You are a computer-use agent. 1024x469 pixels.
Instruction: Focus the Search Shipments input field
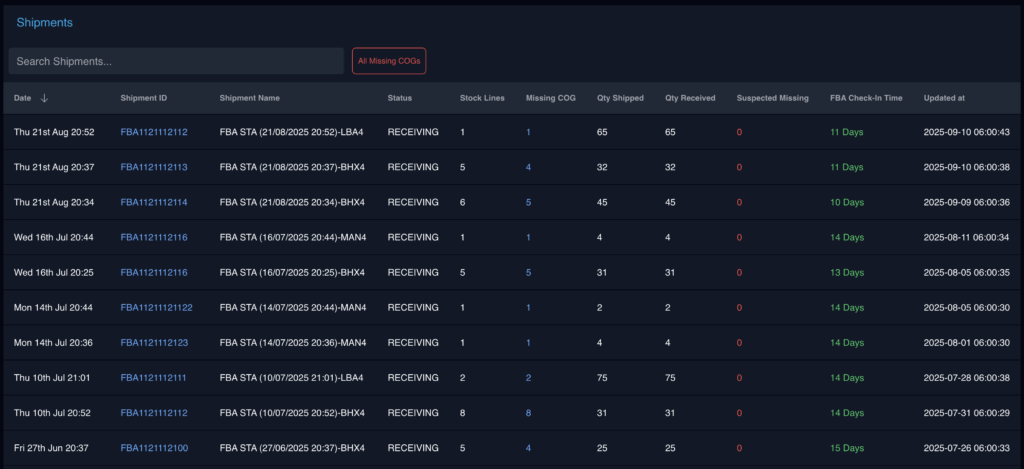[176, 61]
